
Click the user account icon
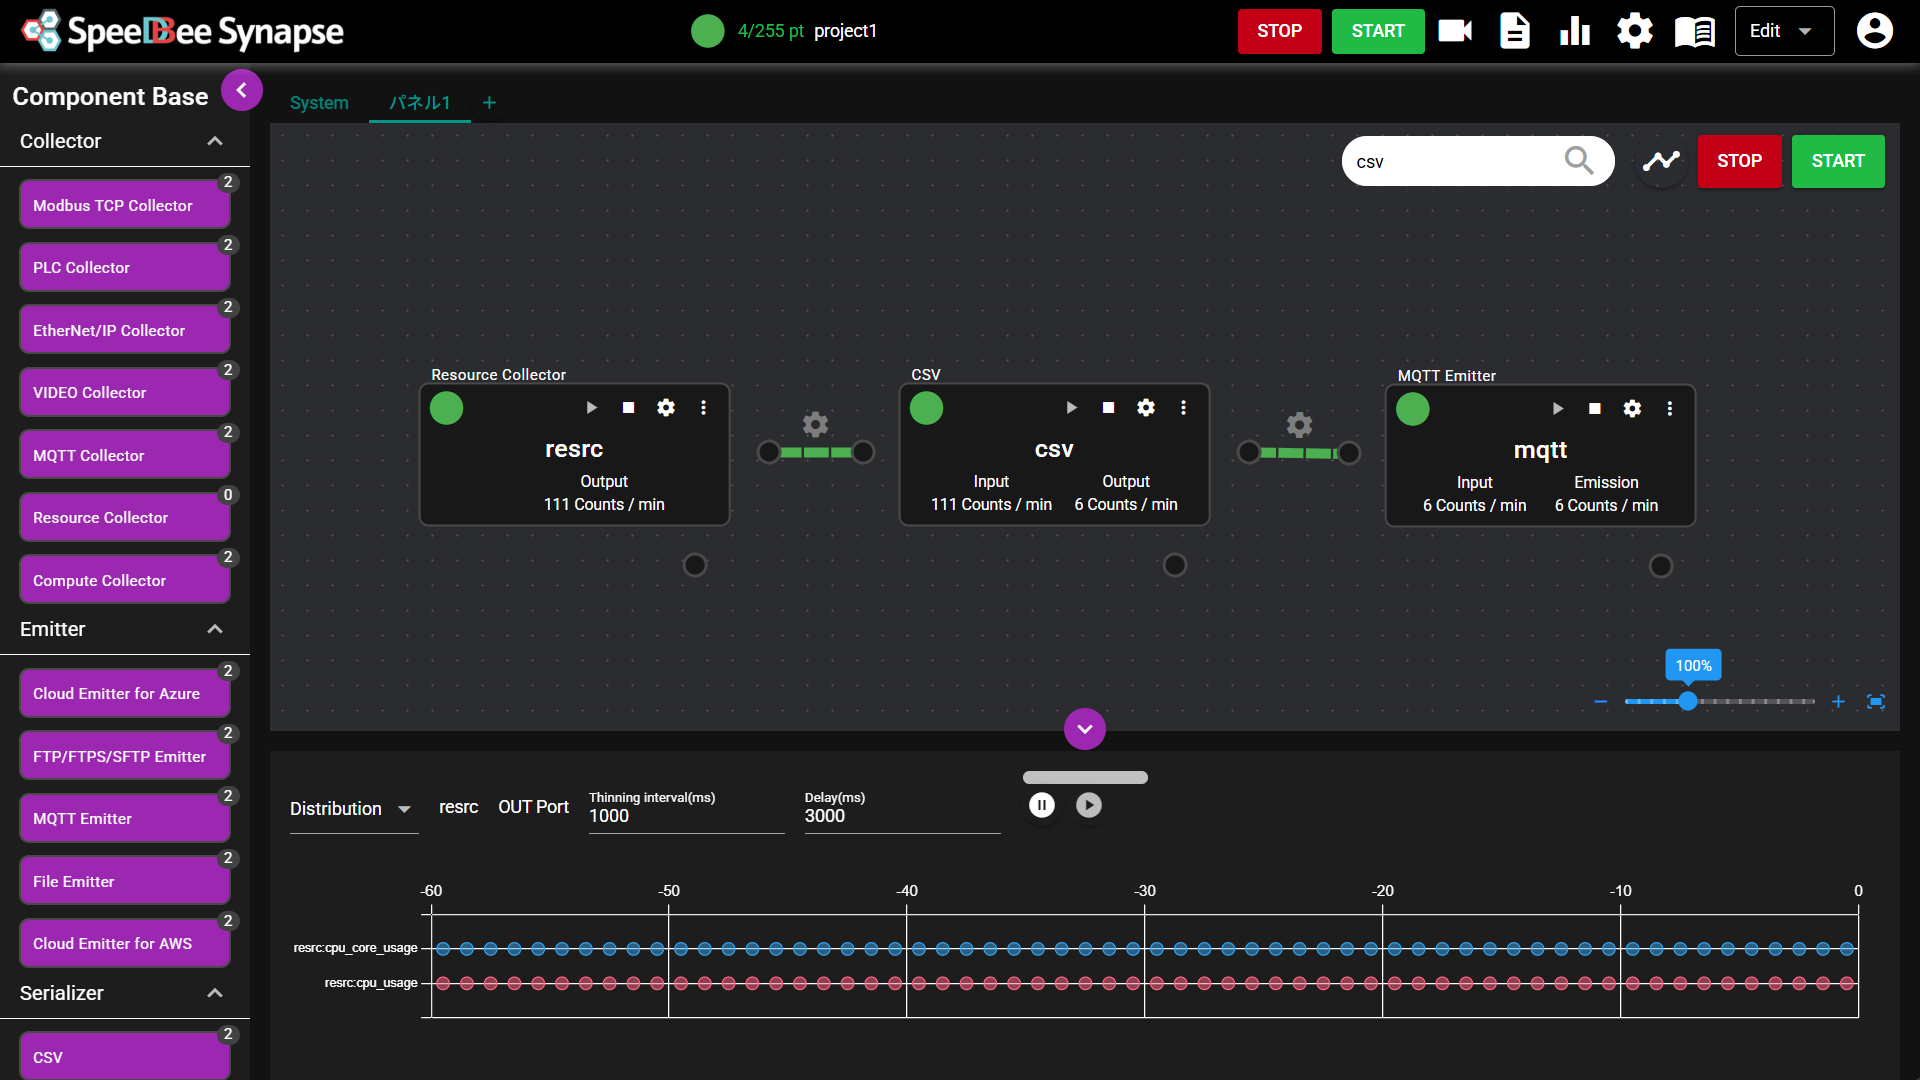1874,31
